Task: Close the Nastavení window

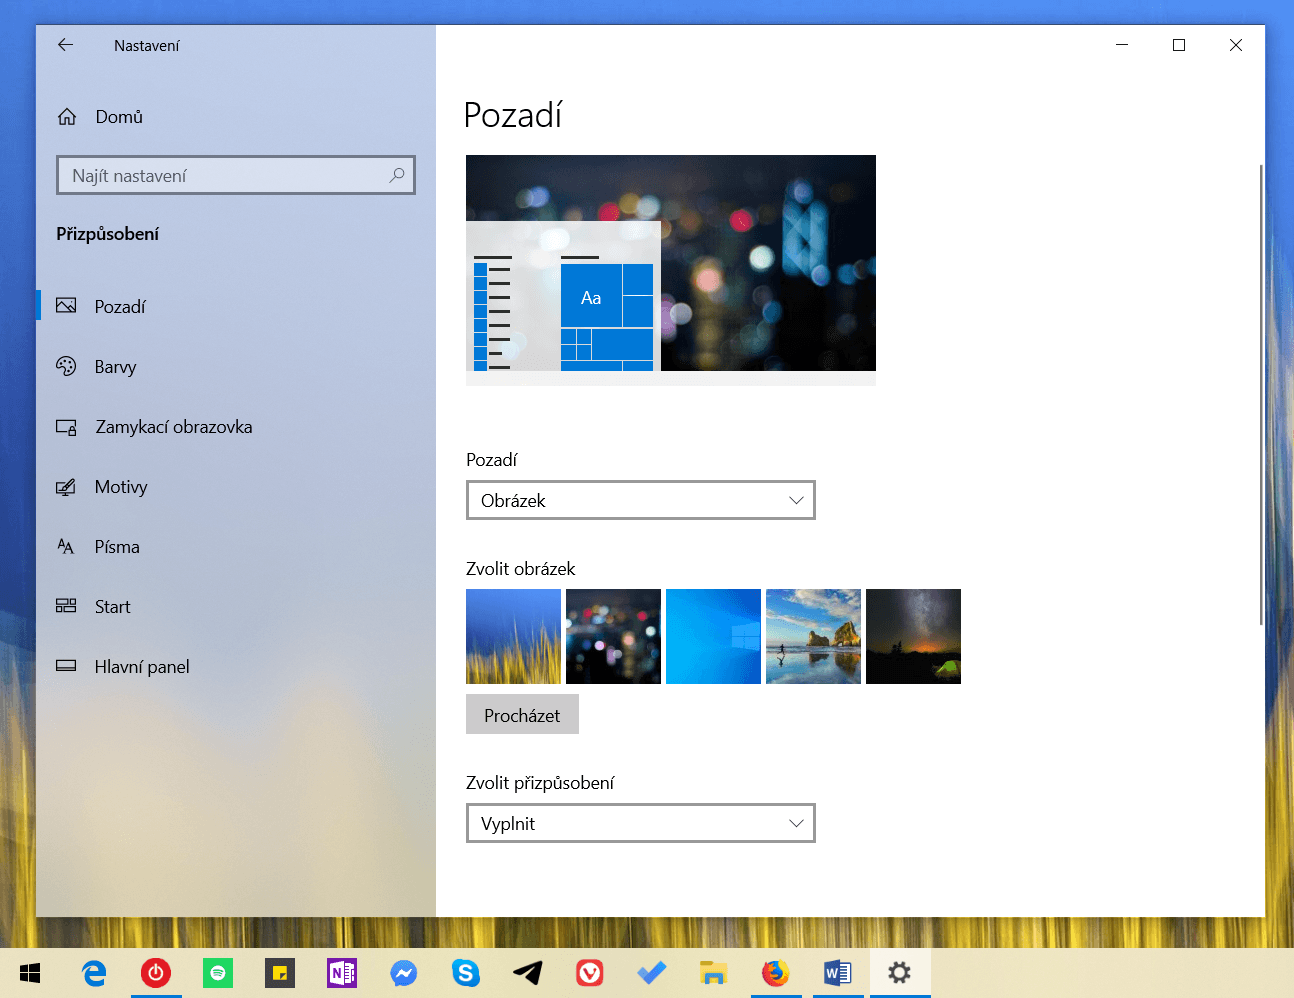Action: tap(1236, 45)
